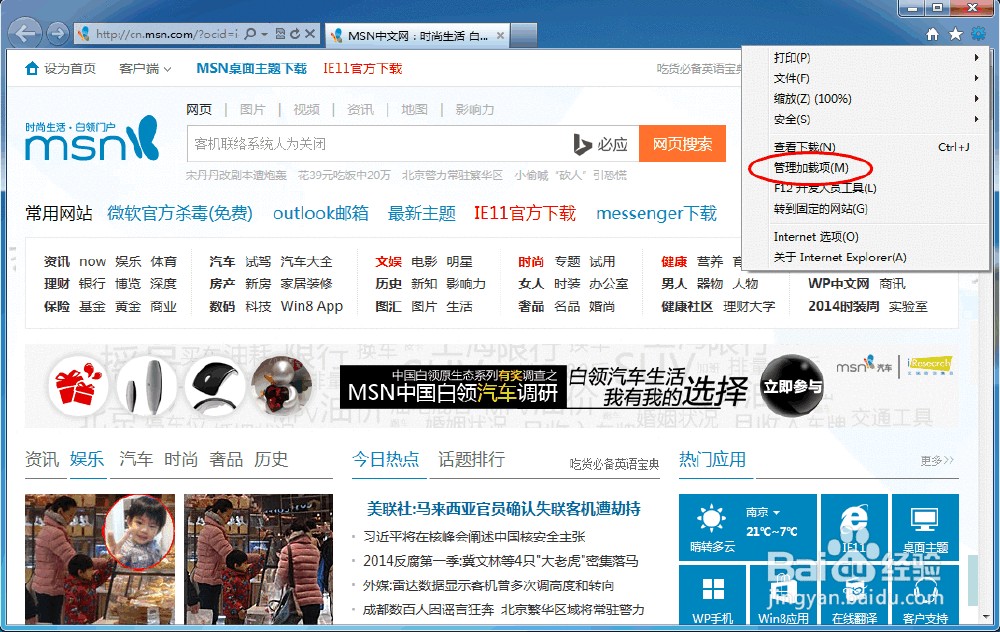The height and width of the screenshot is (632, 1000).
Task: Open the 客户支持 tile
Action: point(925,596)
